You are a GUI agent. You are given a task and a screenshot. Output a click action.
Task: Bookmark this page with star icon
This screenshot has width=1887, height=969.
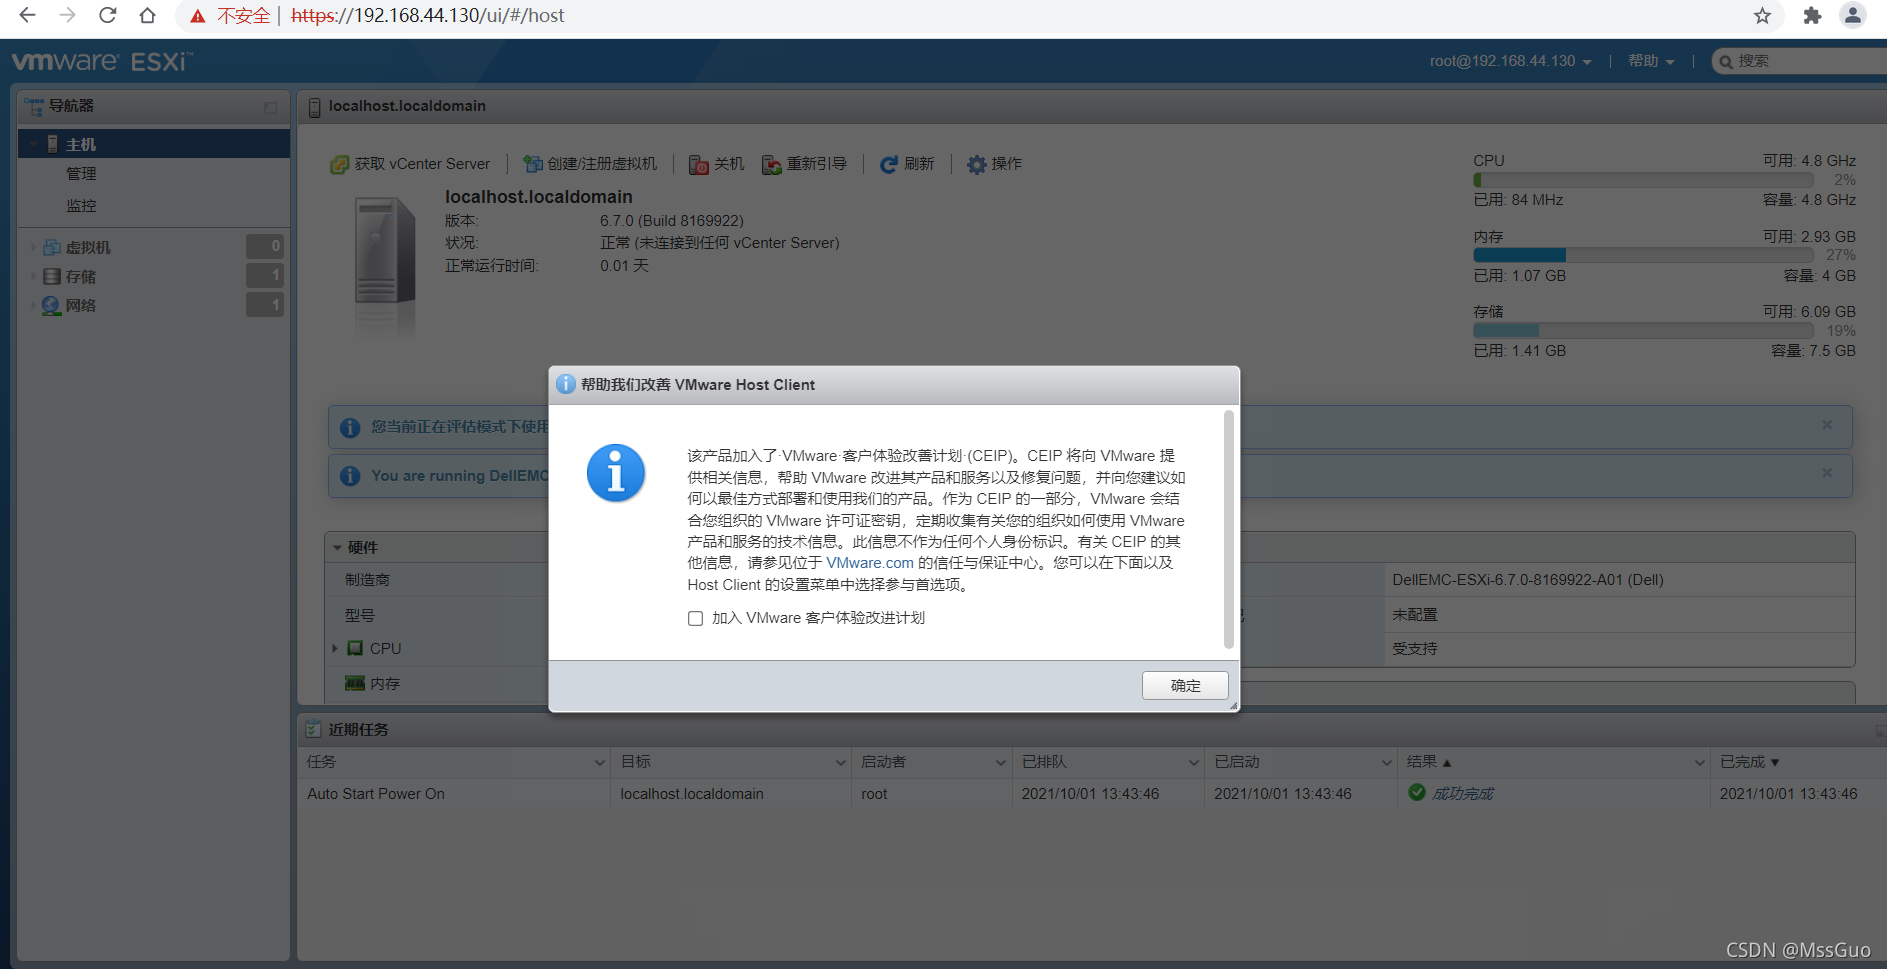[1762, 15]
